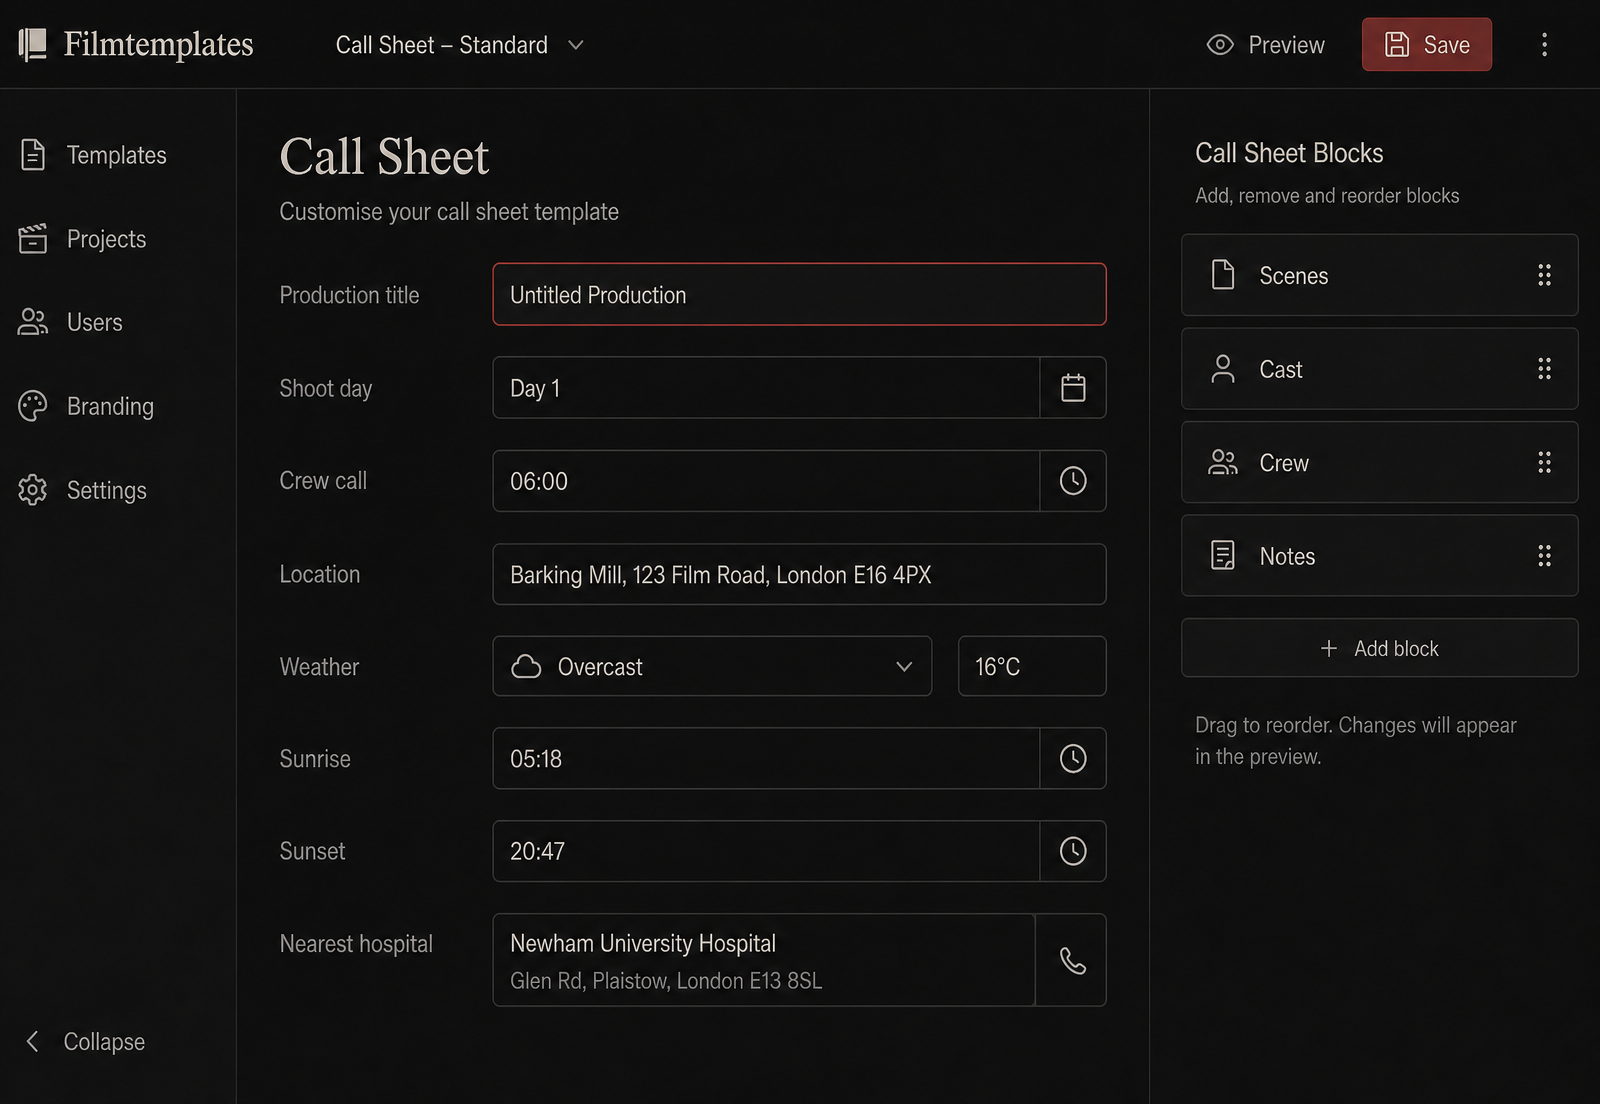The width and height of the screenshot is (1600, 1104).
Task: Open the clock picker for Sunset
Action: [x=1073, y=851]
